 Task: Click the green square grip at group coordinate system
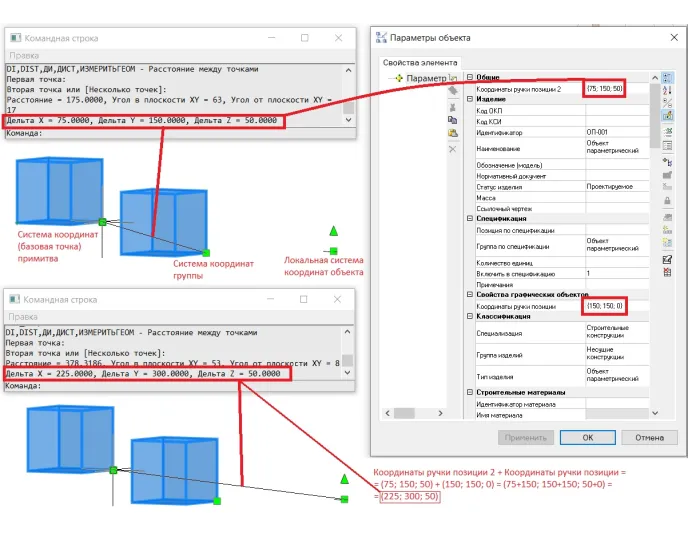(206, 253)
